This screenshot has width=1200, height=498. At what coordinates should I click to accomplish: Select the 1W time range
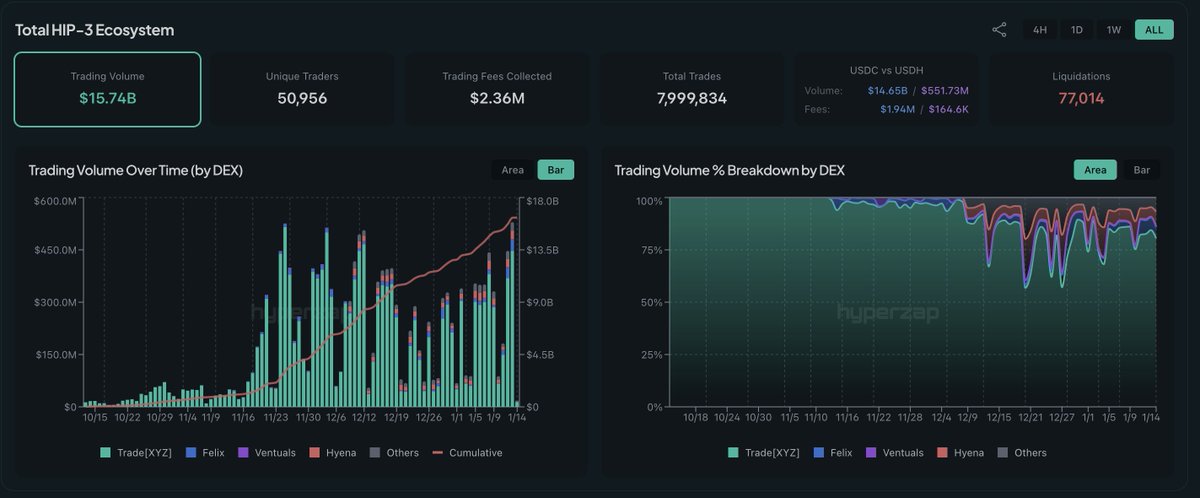(x=1114, y=30)
